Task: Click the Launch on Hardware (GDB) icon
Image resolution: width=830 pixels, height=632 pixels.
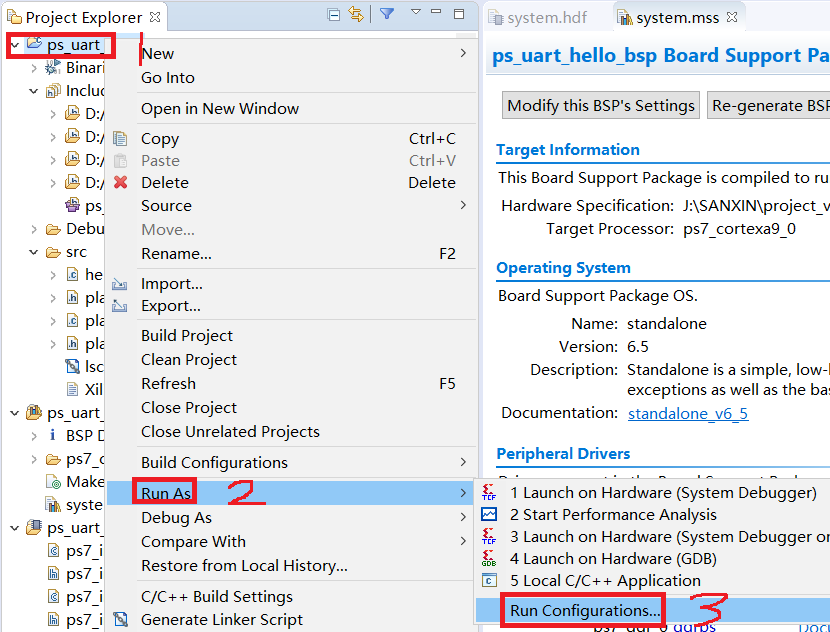Action: [x=489, y=559]
